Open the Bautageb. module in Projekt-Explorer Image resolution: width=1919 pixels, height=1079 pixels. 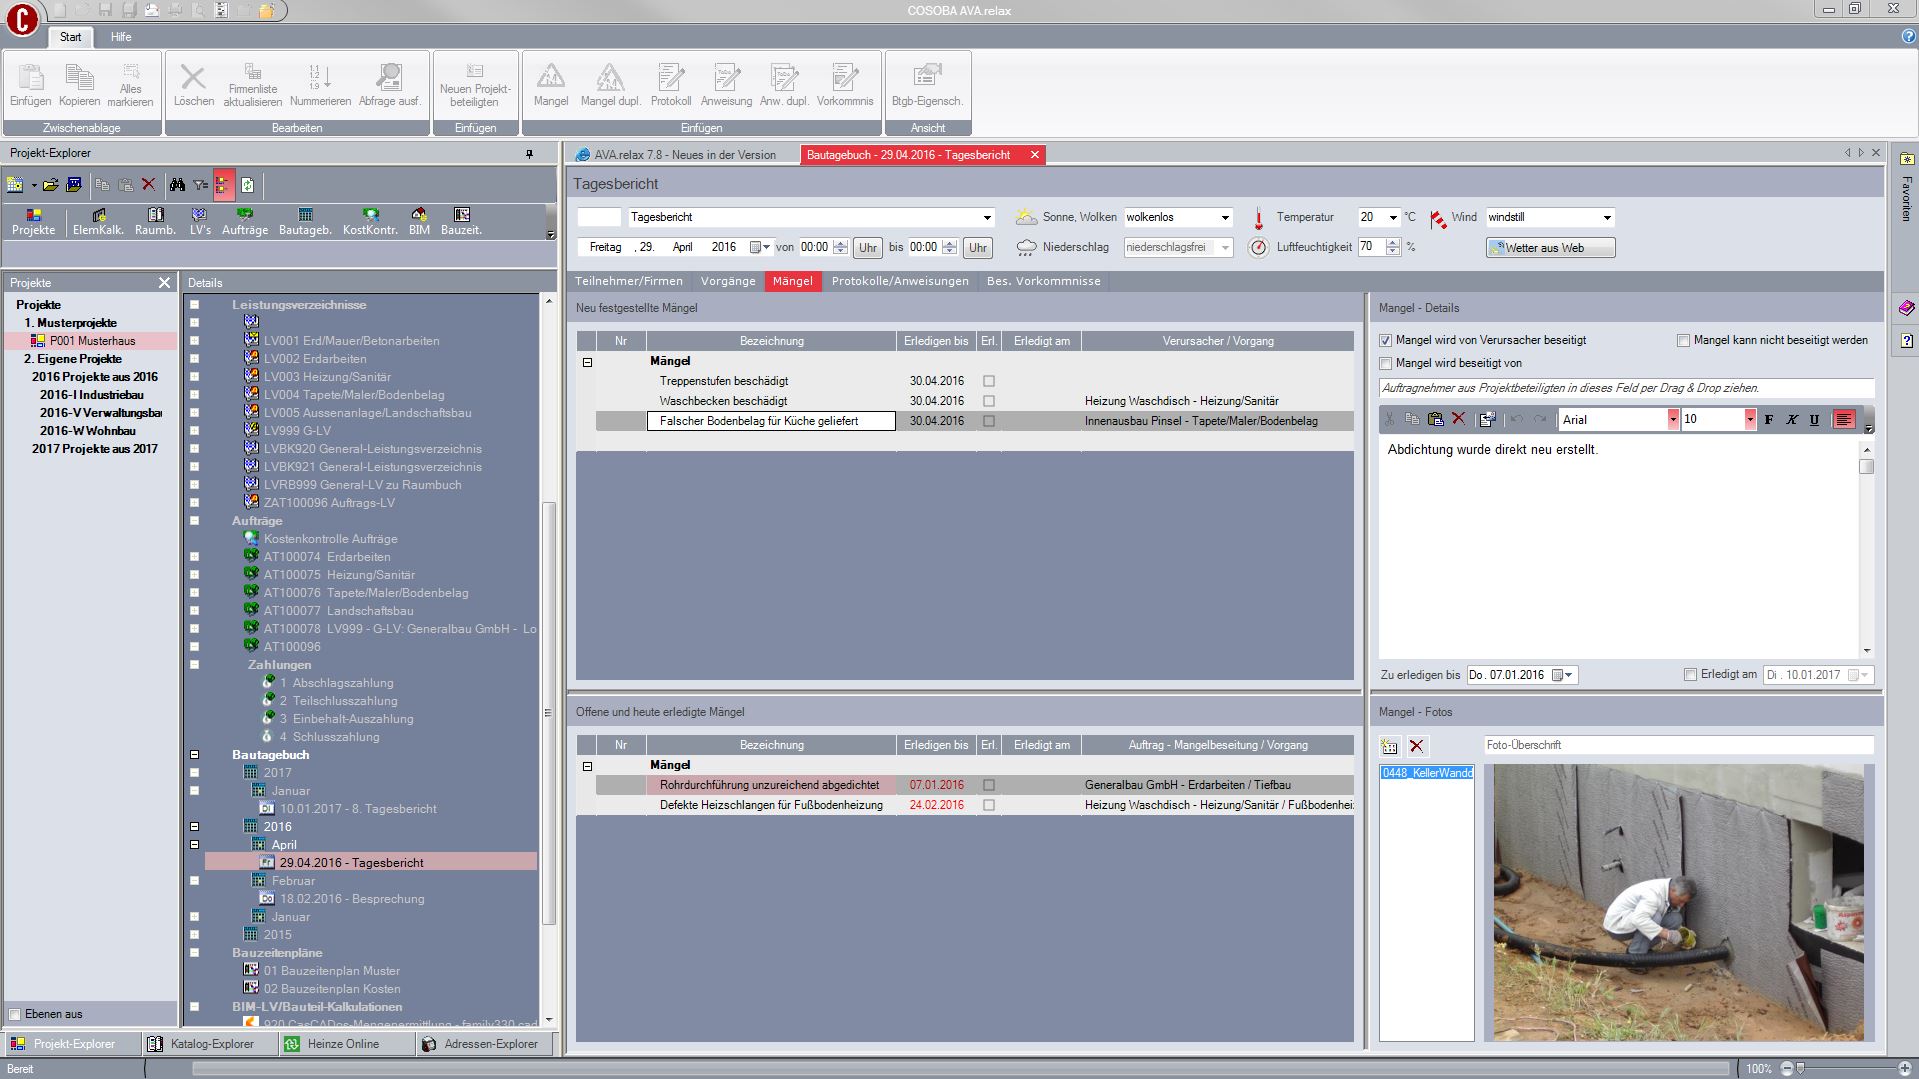(x=305, y=221)
